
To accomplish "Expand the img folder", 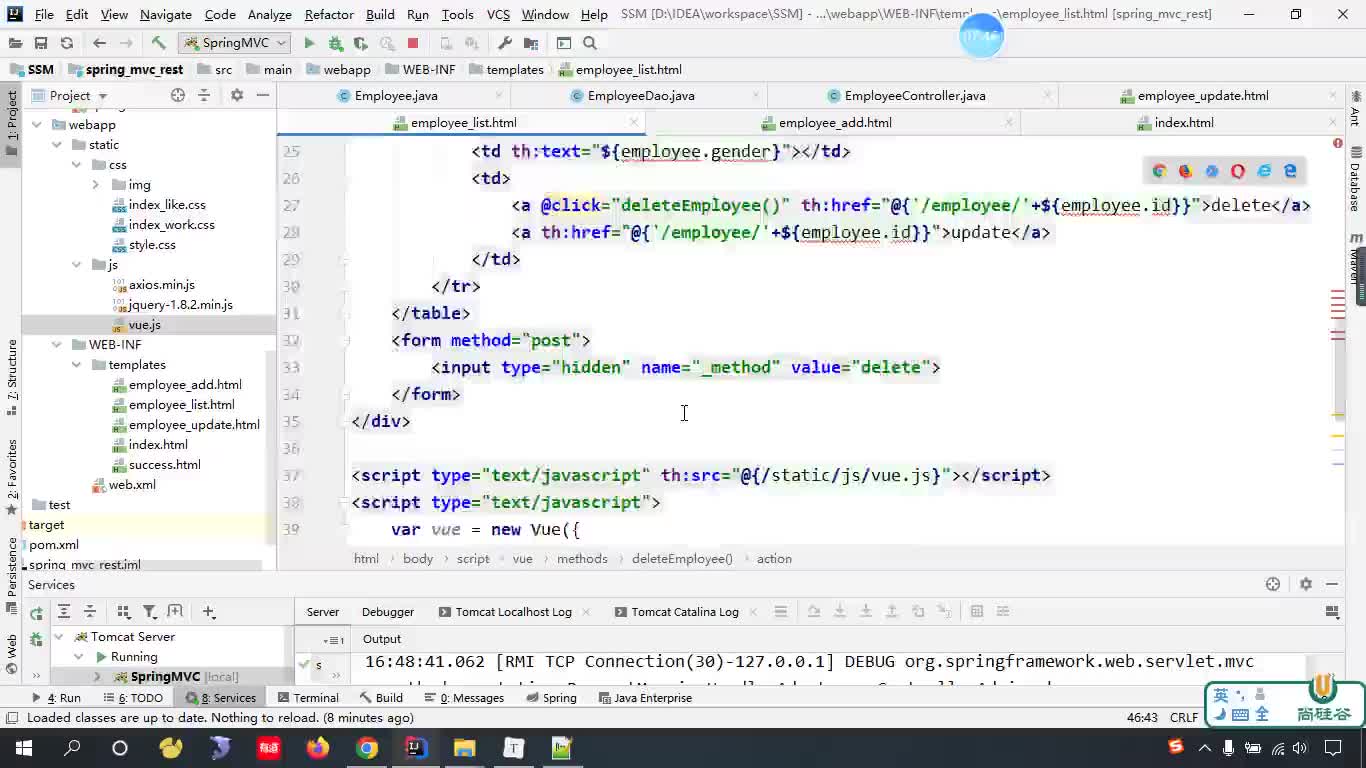I will (x=96, y=185).
